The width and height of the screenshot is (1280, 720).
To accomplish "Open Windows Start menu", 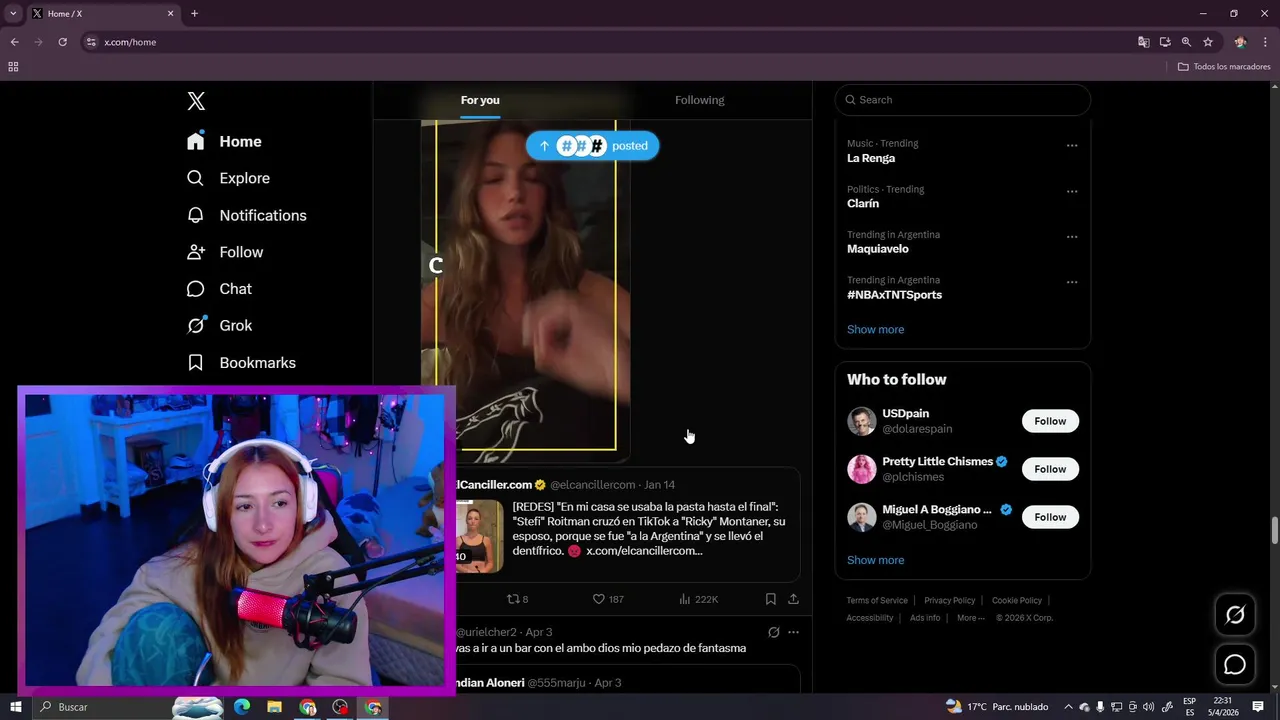I will pyautogui.click(x=15, y=707).
